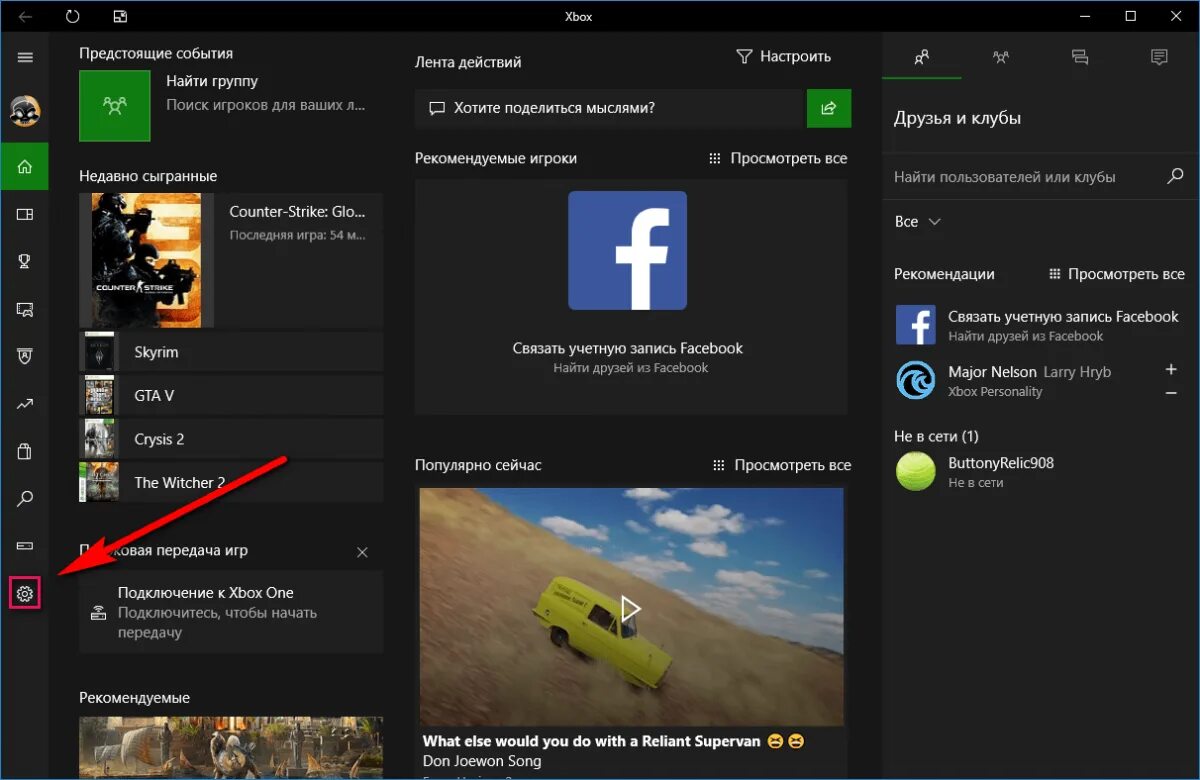
Task: Open the Game DVR captures icon
Action: click(x=25, y=310)
